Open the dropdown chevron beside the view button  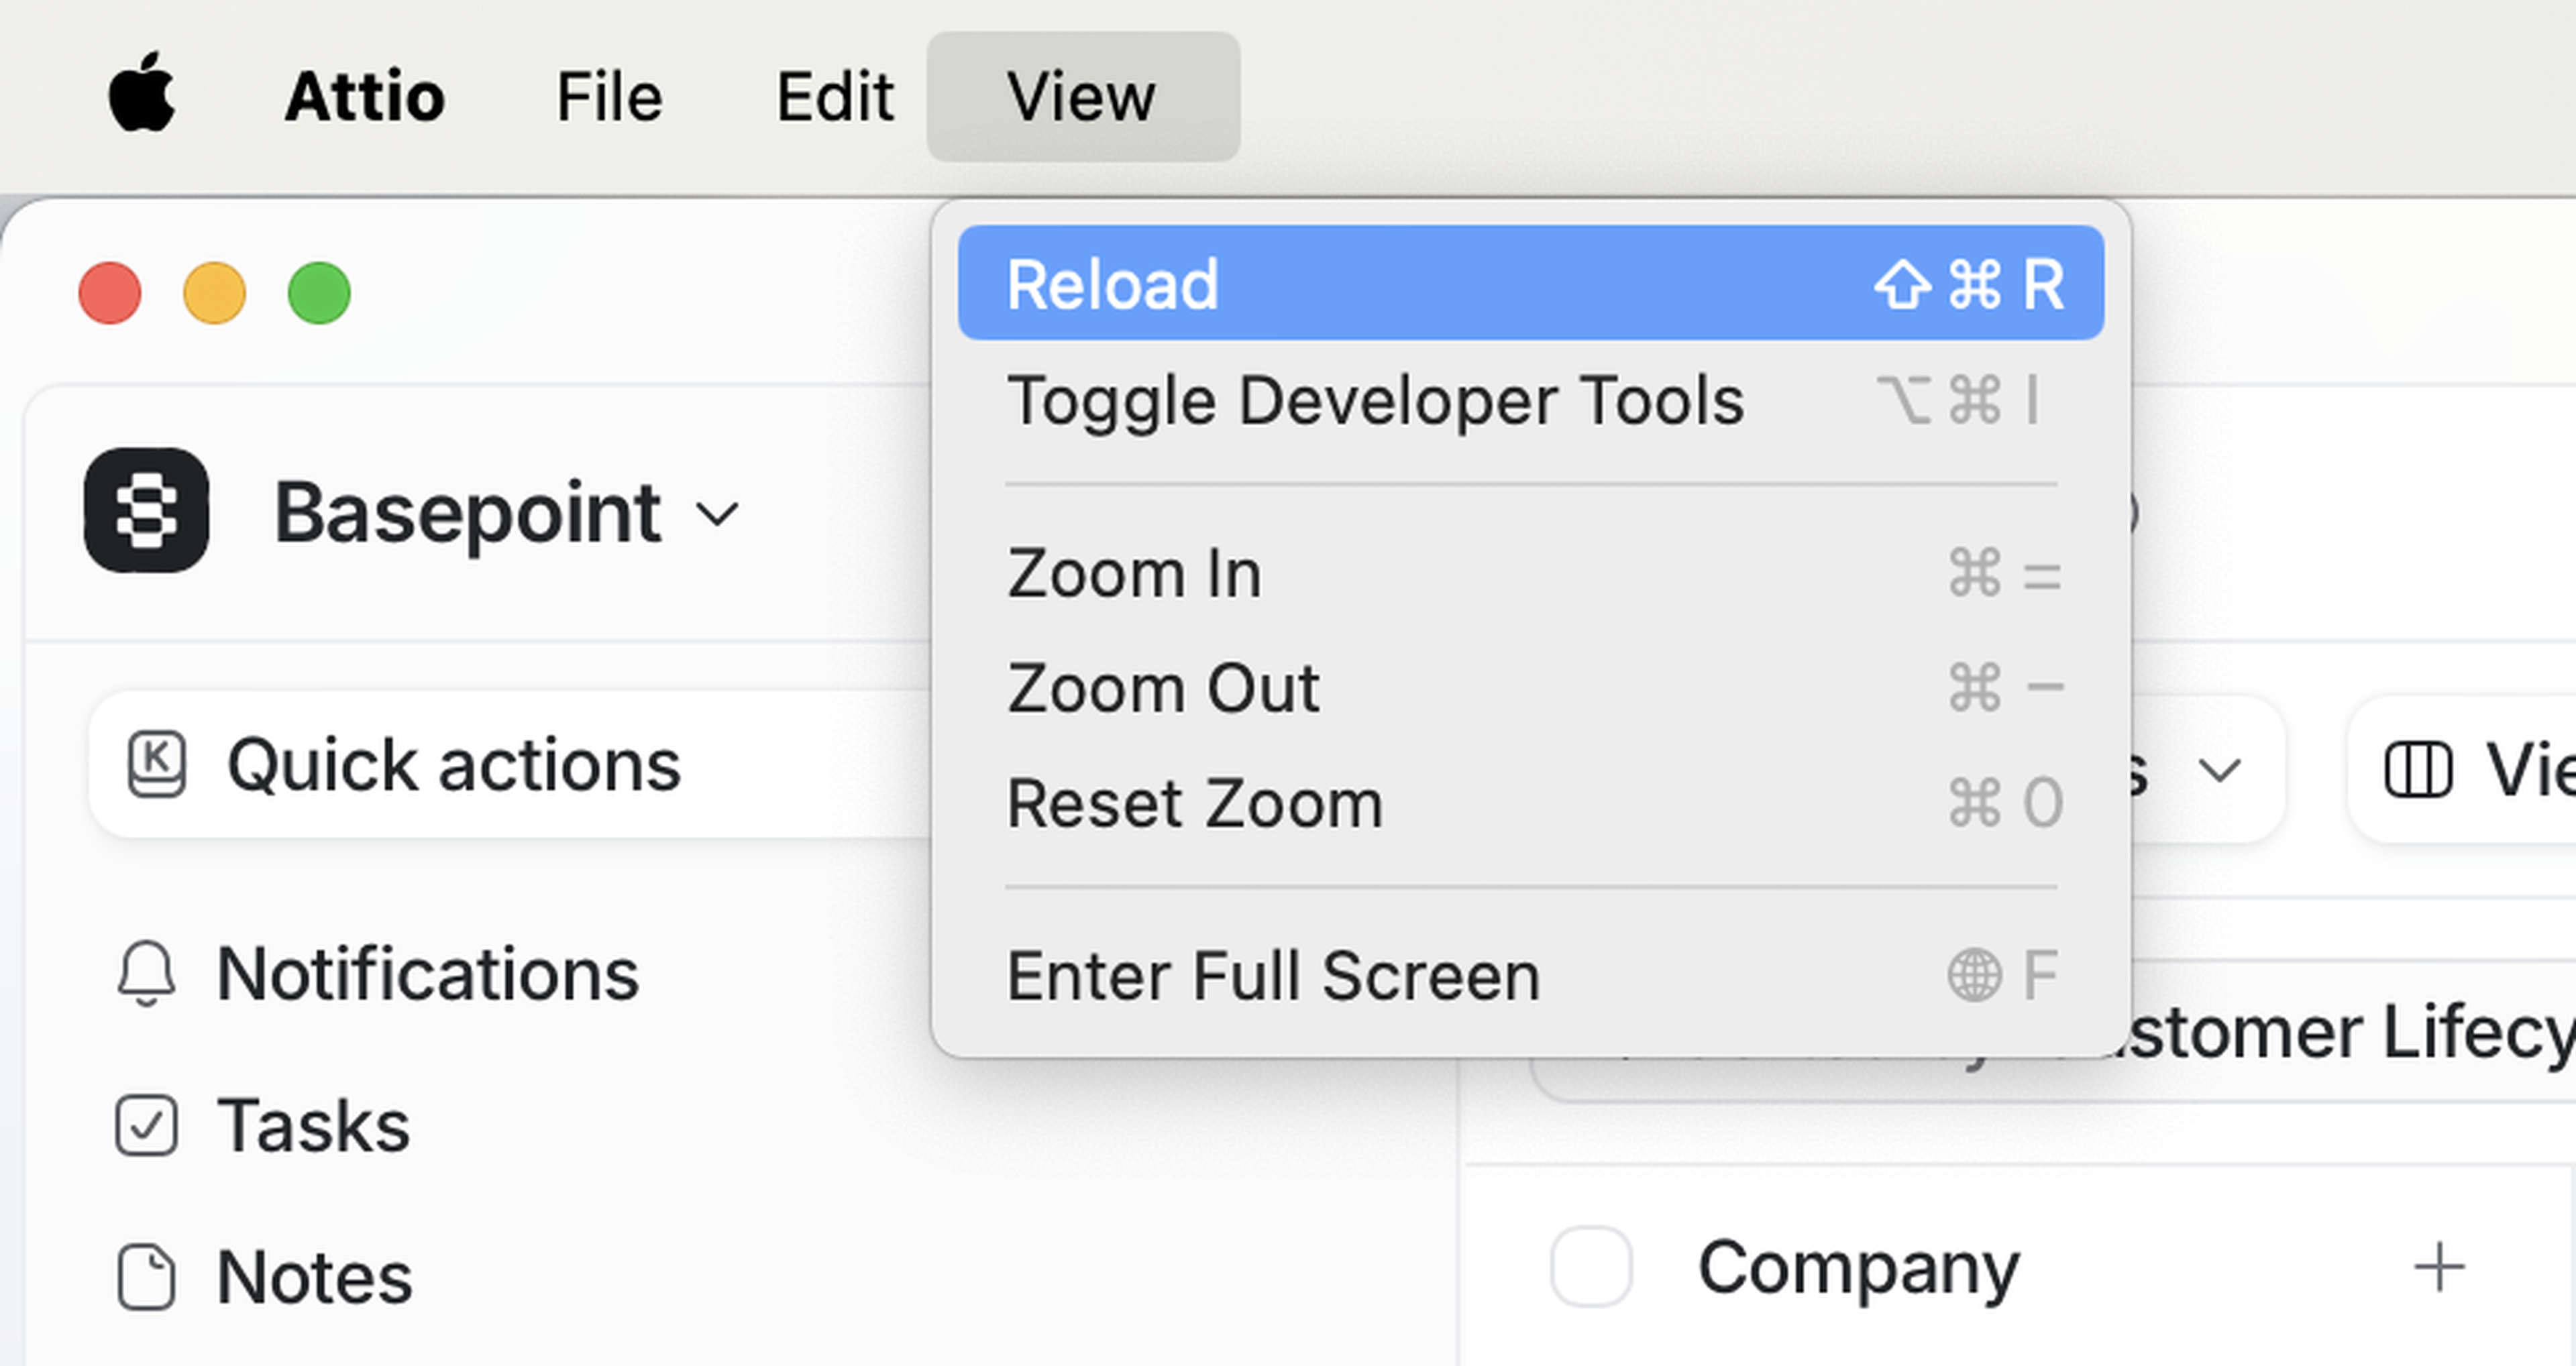(x=2220, y=770)
